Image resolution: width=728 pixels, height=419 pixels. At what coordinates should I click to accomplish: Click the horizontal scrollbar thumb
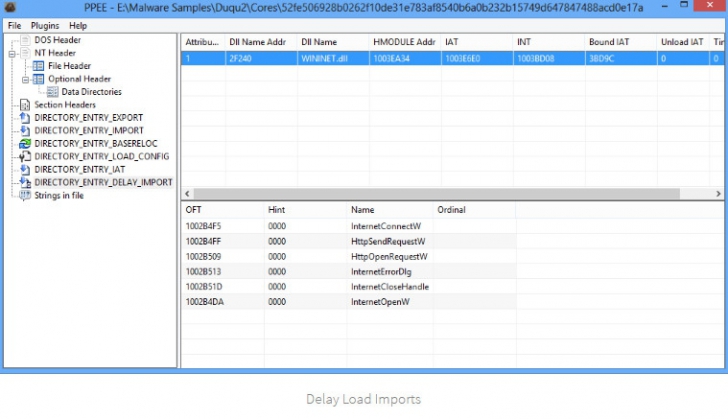(436, 194)
